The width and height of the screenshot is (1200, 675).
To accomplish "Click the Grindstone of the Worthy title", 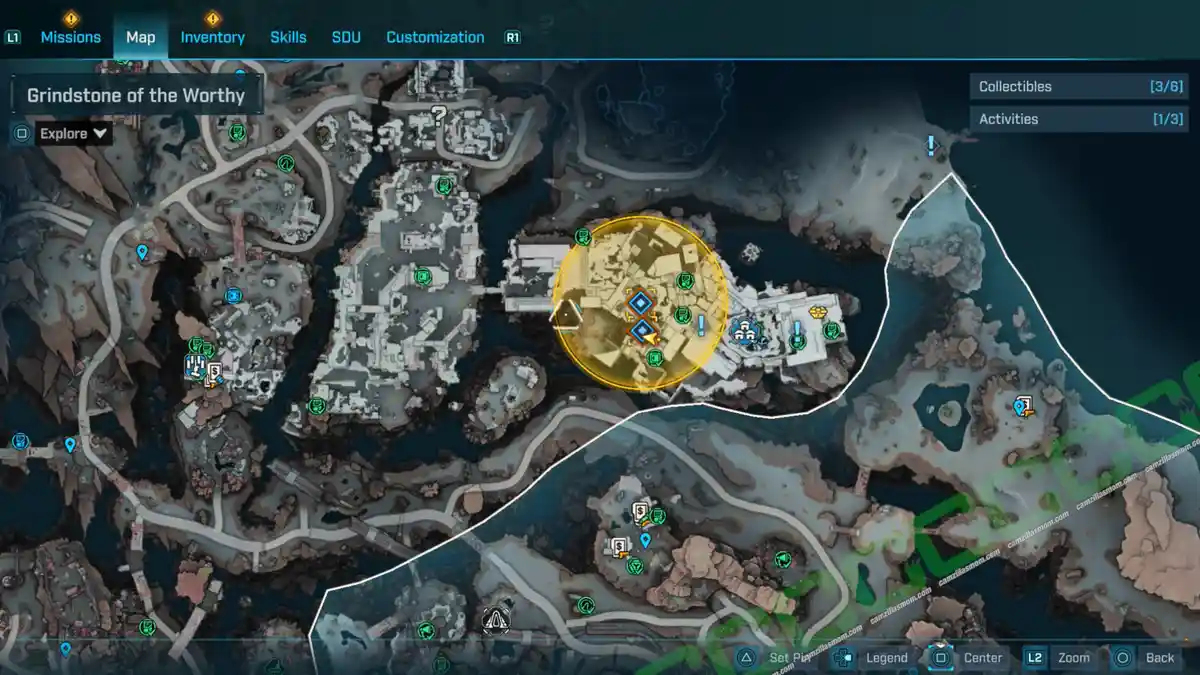I will point(136,96).
